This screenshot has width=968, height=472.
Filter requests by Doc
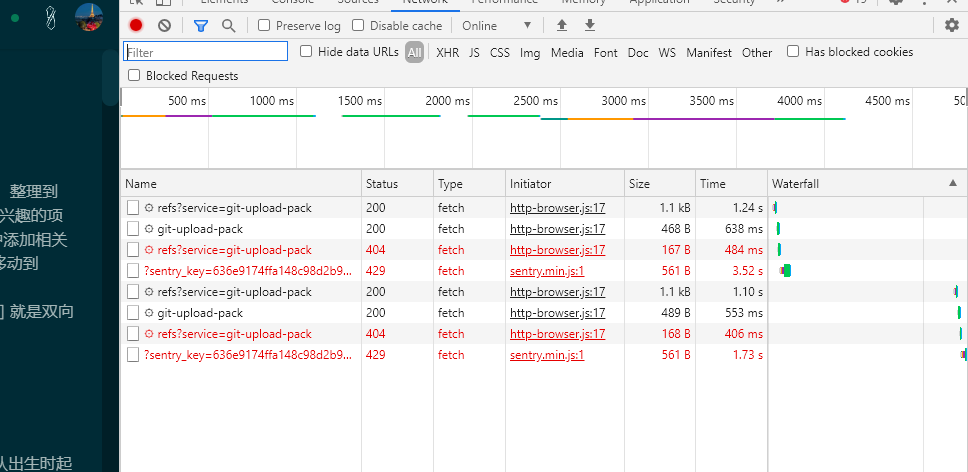(638, 52)
